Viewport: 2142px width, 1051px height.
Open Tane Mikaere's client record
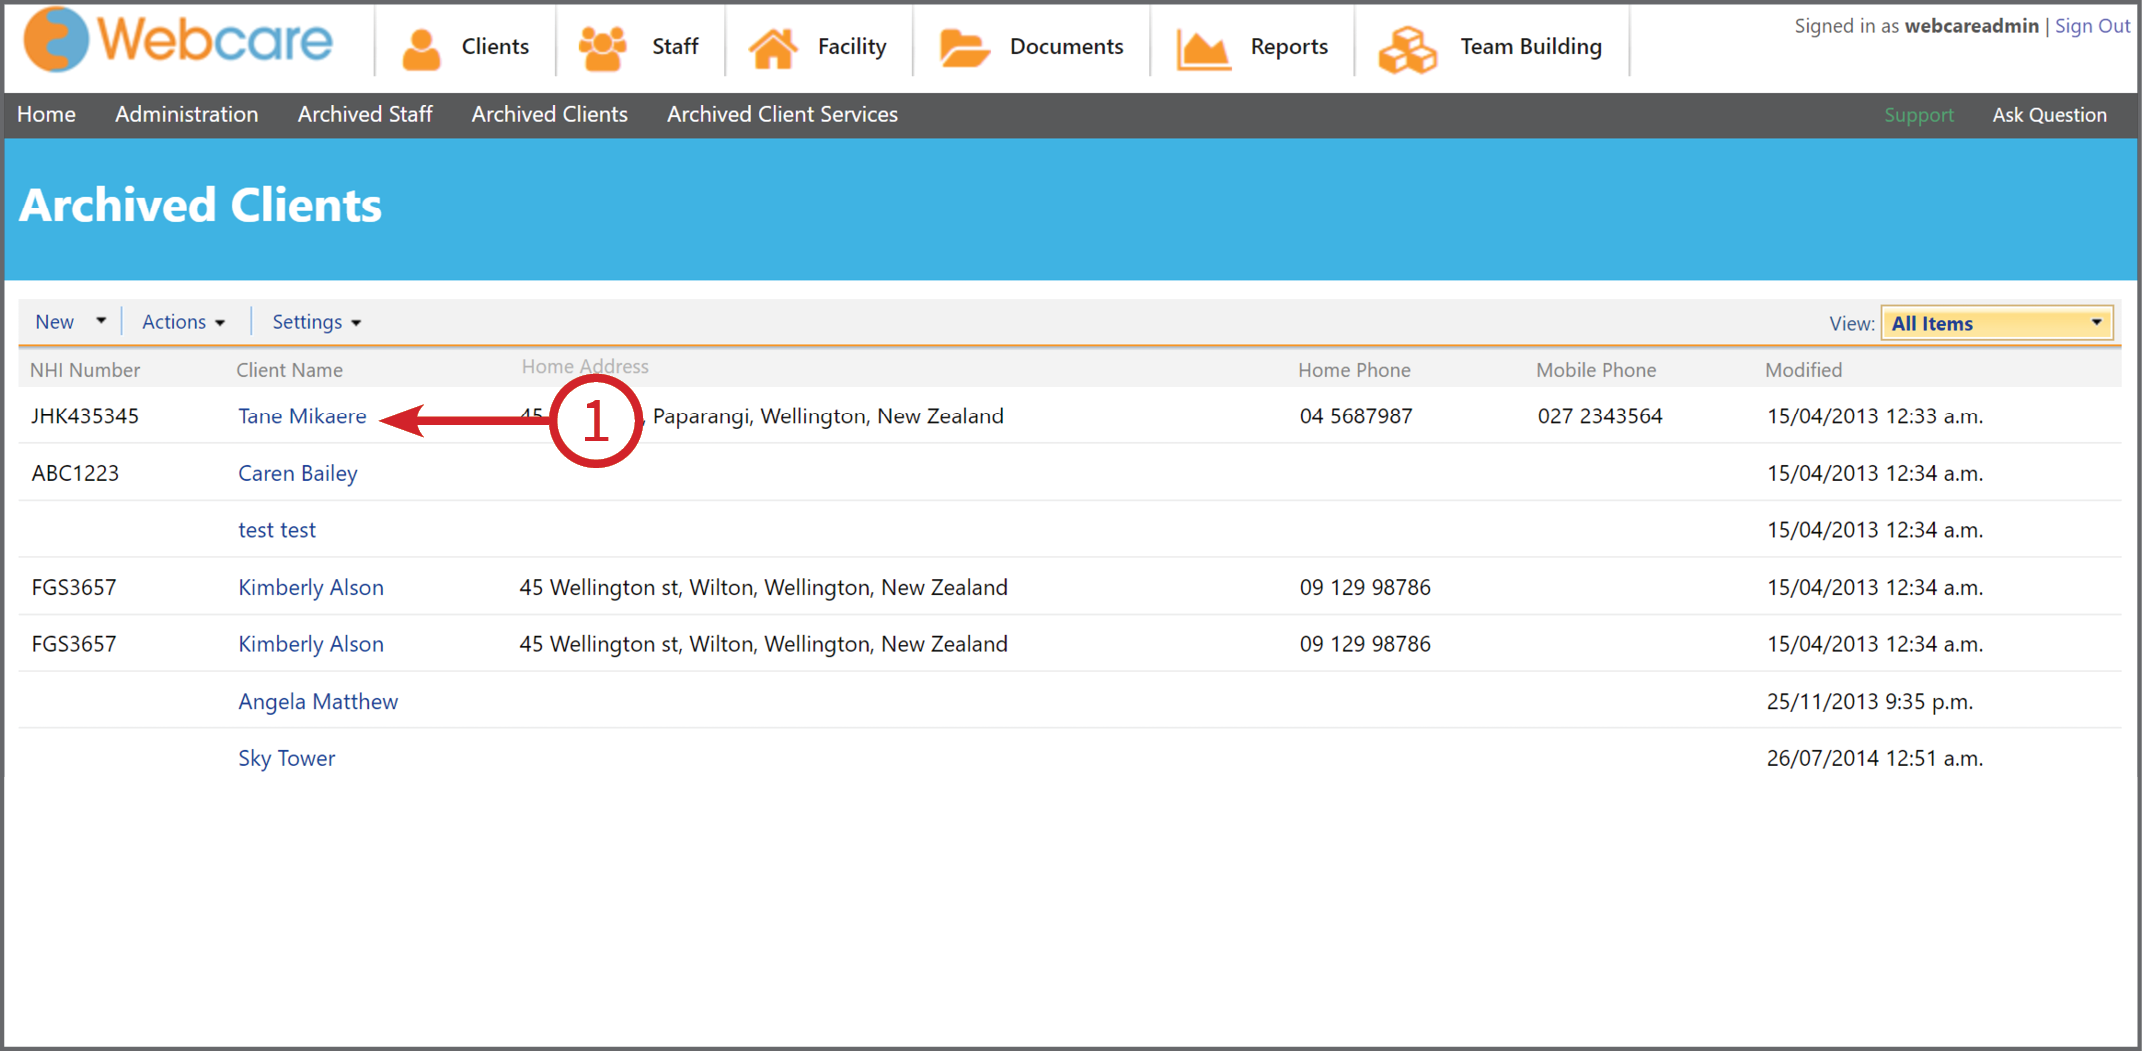coord(302,416)
